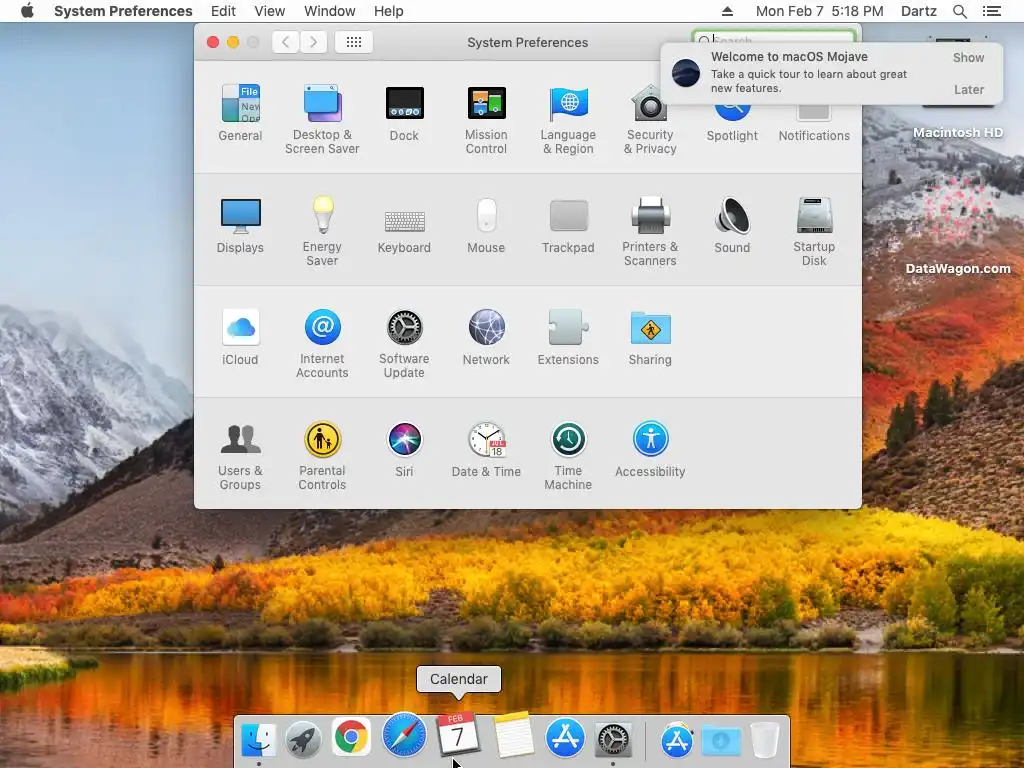Viewport: 1024px width, 768px height.
Task: Open Security & Privacy preferences
Action: (x=650, y=119)
